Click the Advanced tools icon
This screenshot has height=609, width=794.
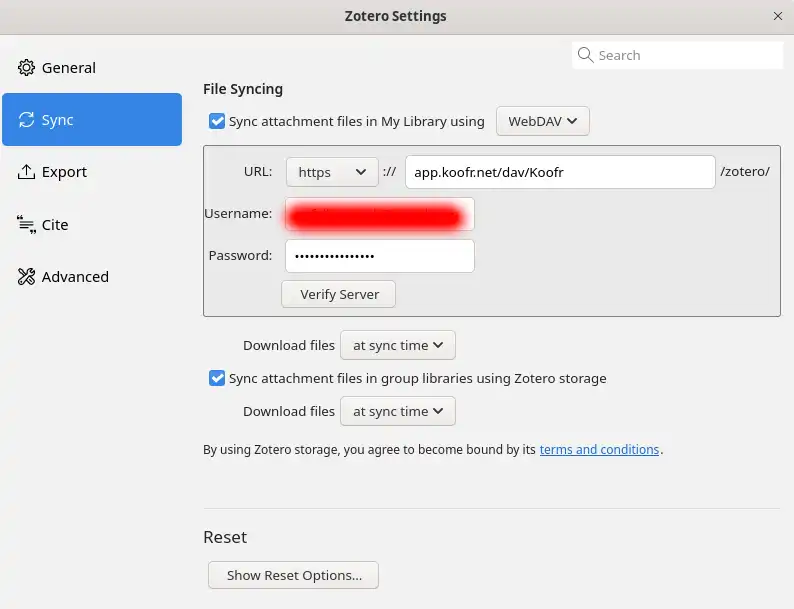pyautogui.click(x=26, y=277)
